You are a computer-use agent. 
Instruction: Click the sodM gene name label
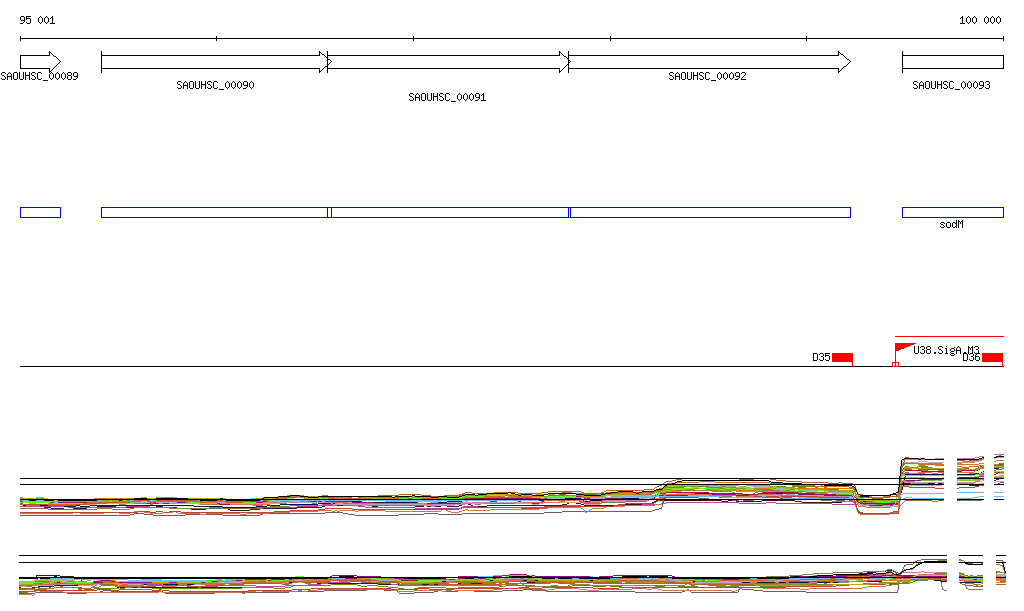coord(951,225)
